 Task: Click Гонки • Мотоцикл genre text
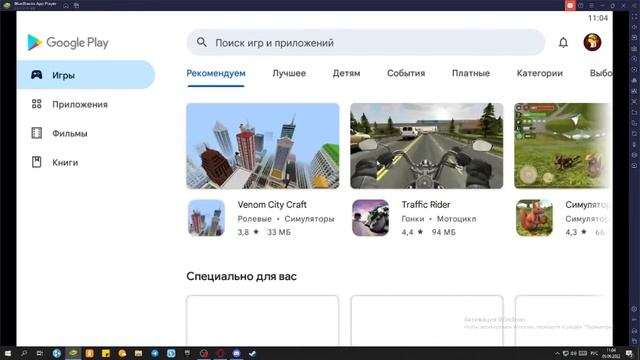pyautogui.click(x=439, y=219)
